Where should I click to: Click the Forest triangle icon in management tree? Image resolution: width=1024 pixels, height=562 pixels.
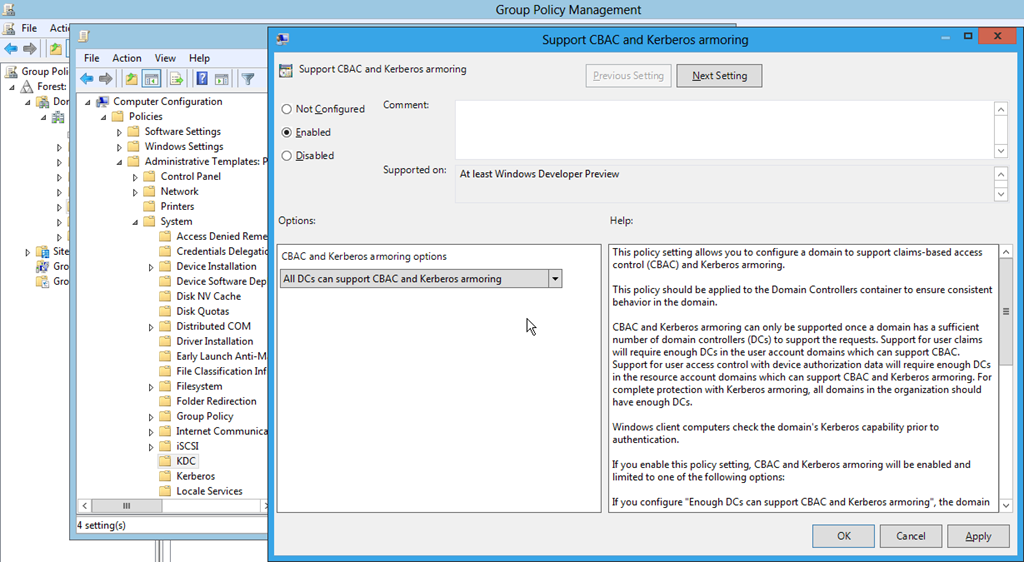coord(27,86)
